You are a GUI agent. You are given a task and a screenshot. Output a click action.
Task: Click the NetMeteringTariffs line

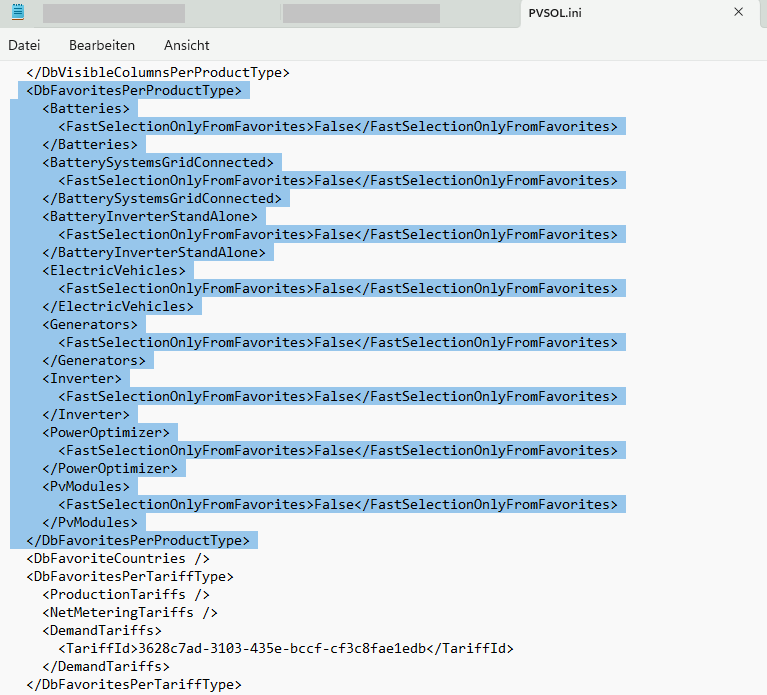pyautogui.click(x=130, y=613)
